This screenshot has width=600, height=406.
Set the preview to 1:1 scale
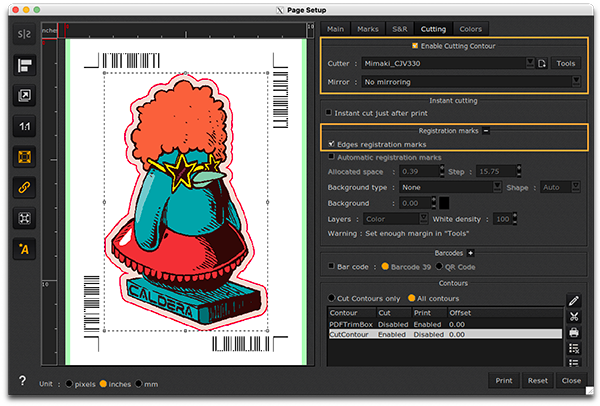(x=24, y=126)
